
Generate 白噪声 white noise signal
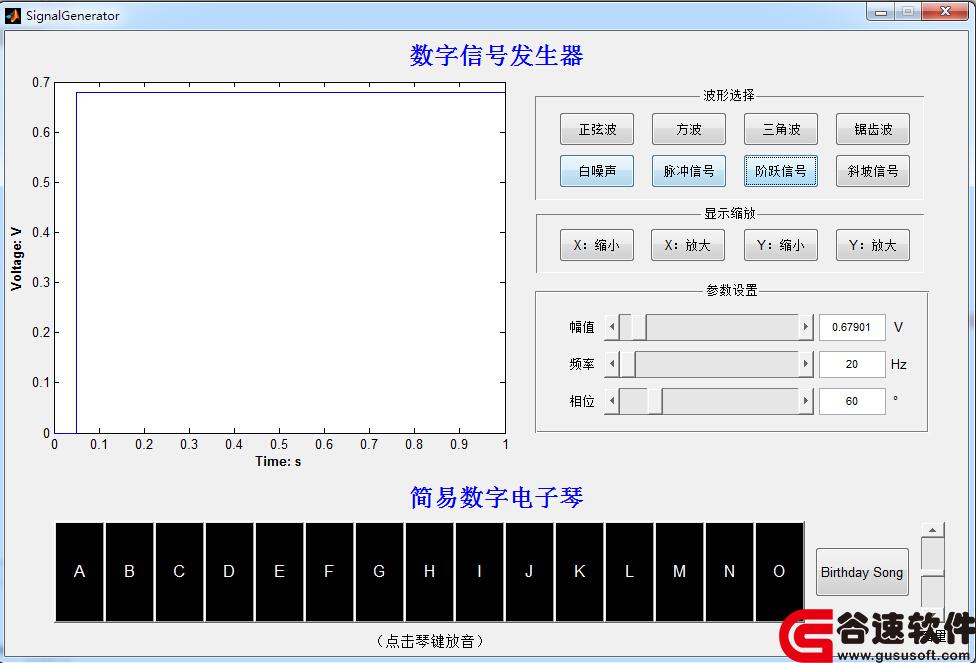[597, 171]
